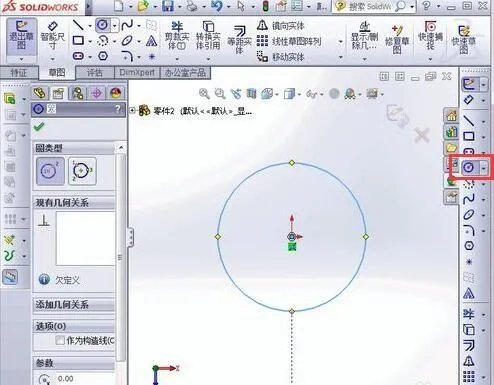The width and height of the screenshot is (494, 385).
Task: Select the Point tool in the ribbon
Action: coord(152,56)
